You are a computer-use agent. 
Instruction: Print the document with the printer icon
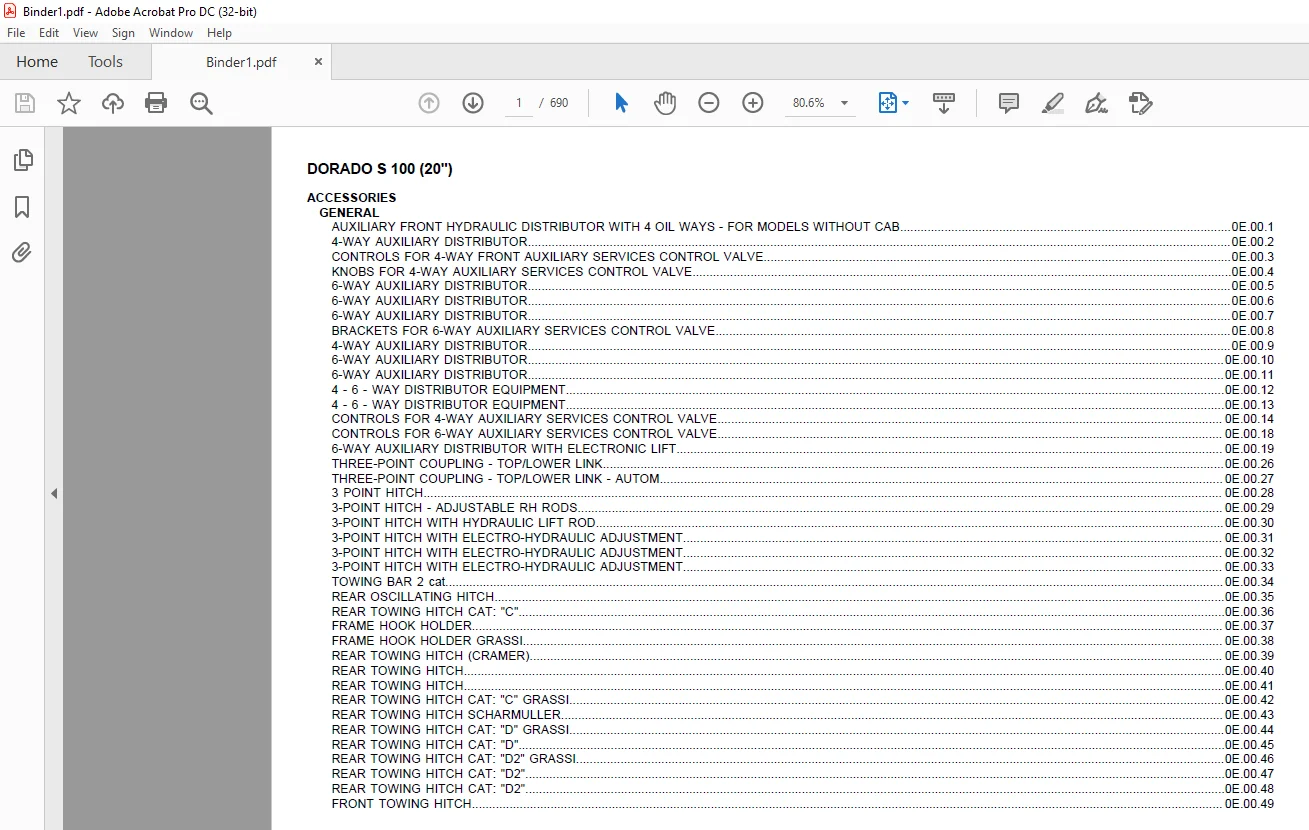coord(156,103)
